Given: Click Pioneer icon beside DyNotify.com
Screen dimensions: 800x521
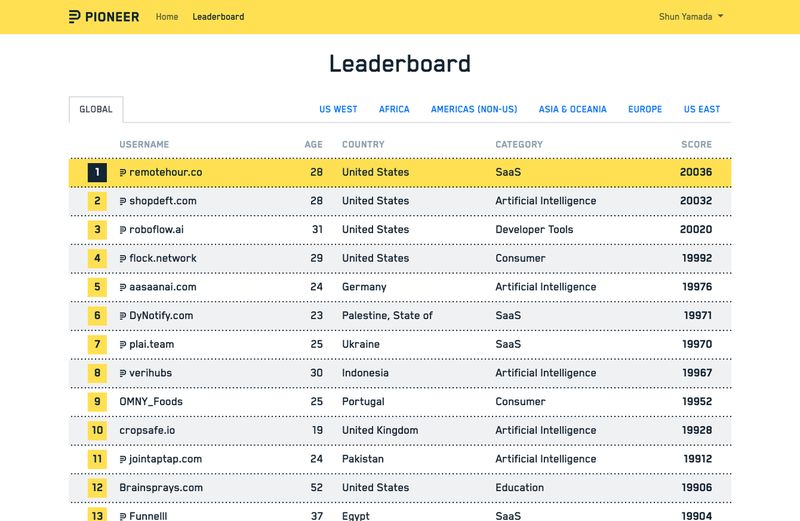Looking at the screenshot, I should coord(123,316).
